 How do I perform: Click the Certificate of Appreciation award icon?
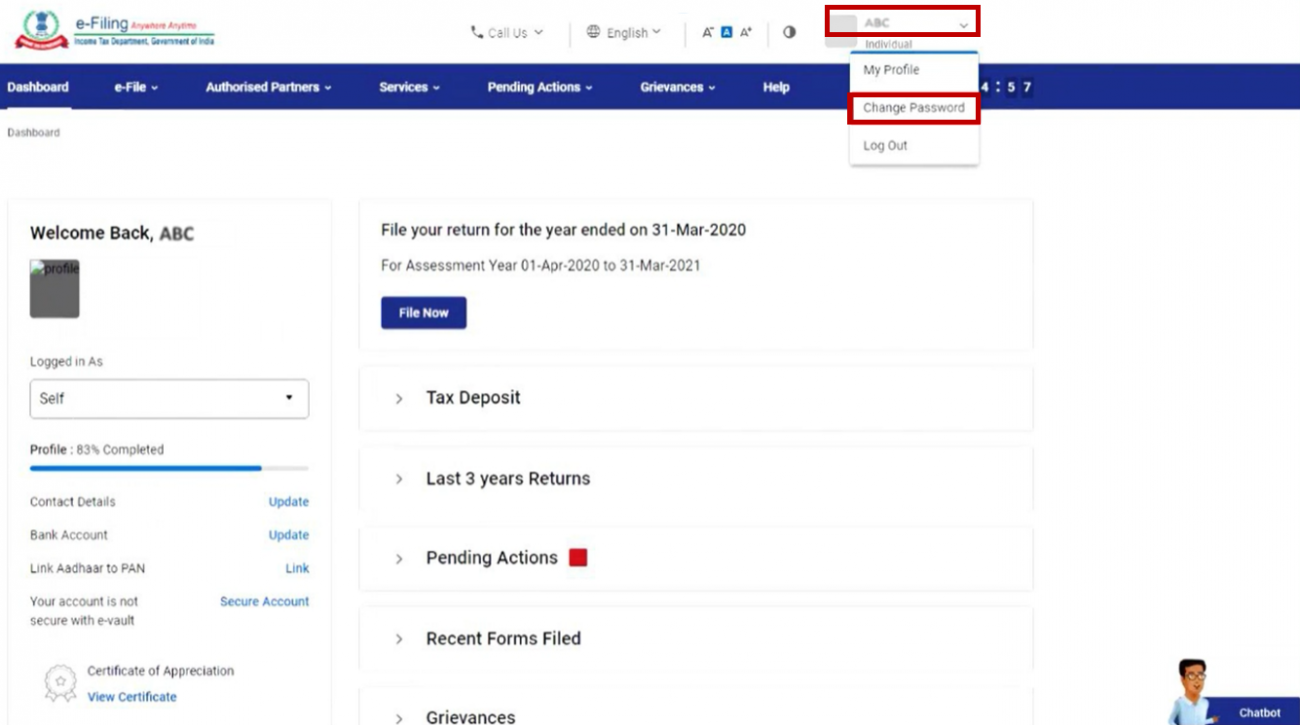coord(60,682)
